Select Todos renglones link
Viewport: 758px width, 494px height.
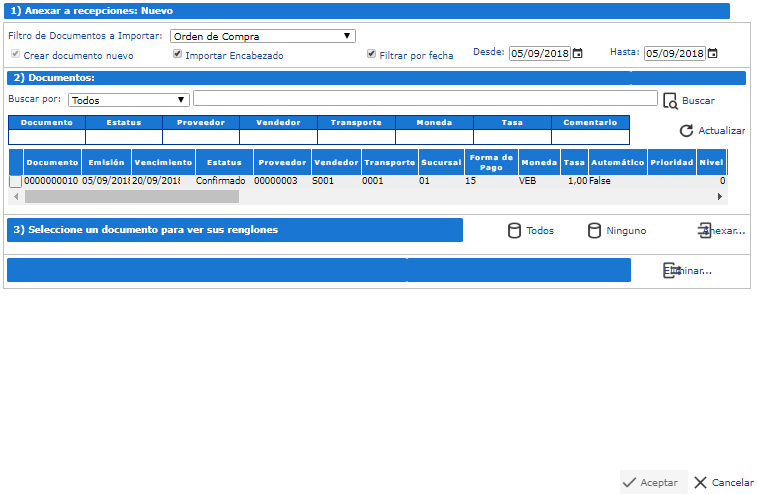(x=540, y=231)
